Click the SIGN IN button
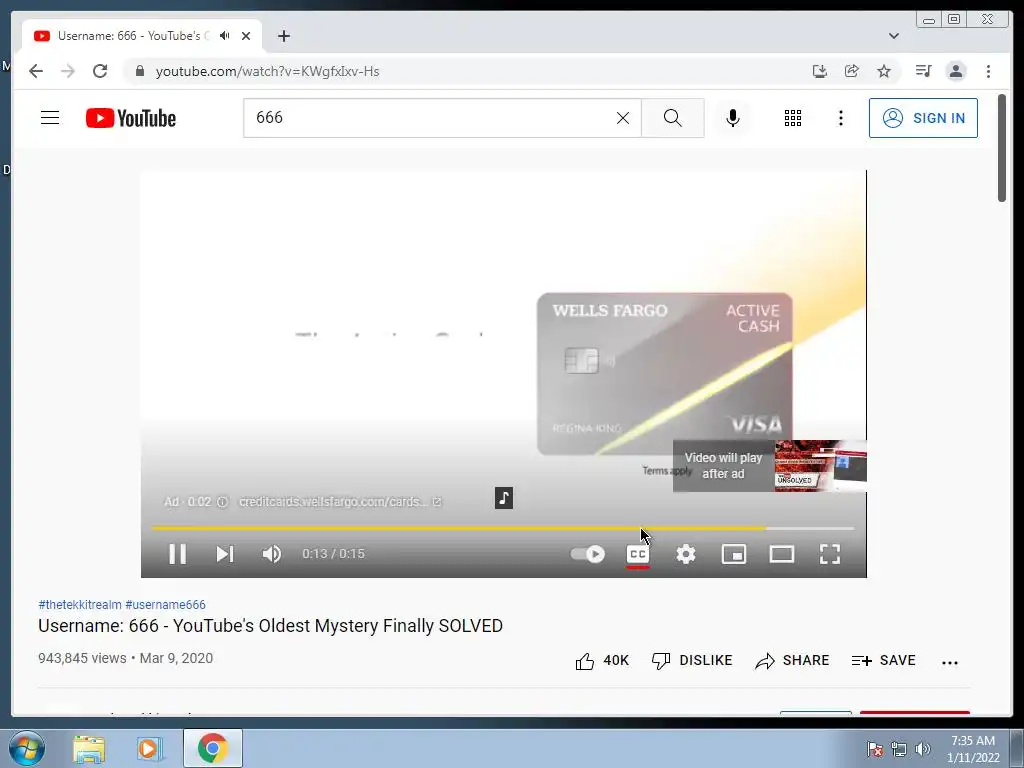This screenshot has height=768, width=1024. 923,118
